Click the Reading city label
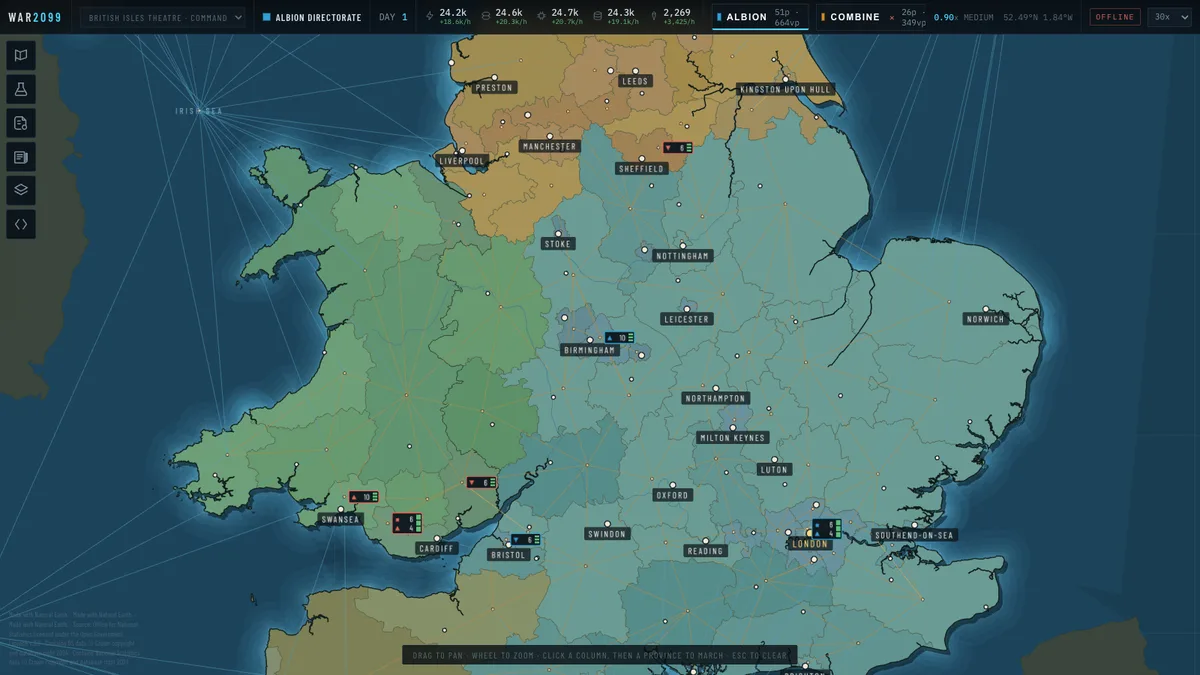The height and width of the screenshot is (675, 1200). point(705,551)
